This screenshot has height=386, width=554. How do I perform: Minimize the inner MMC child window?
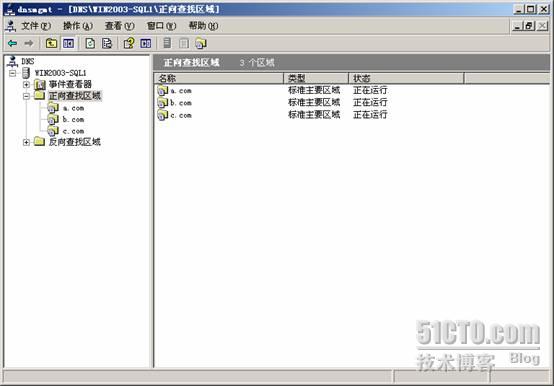[x=518, y=26]
